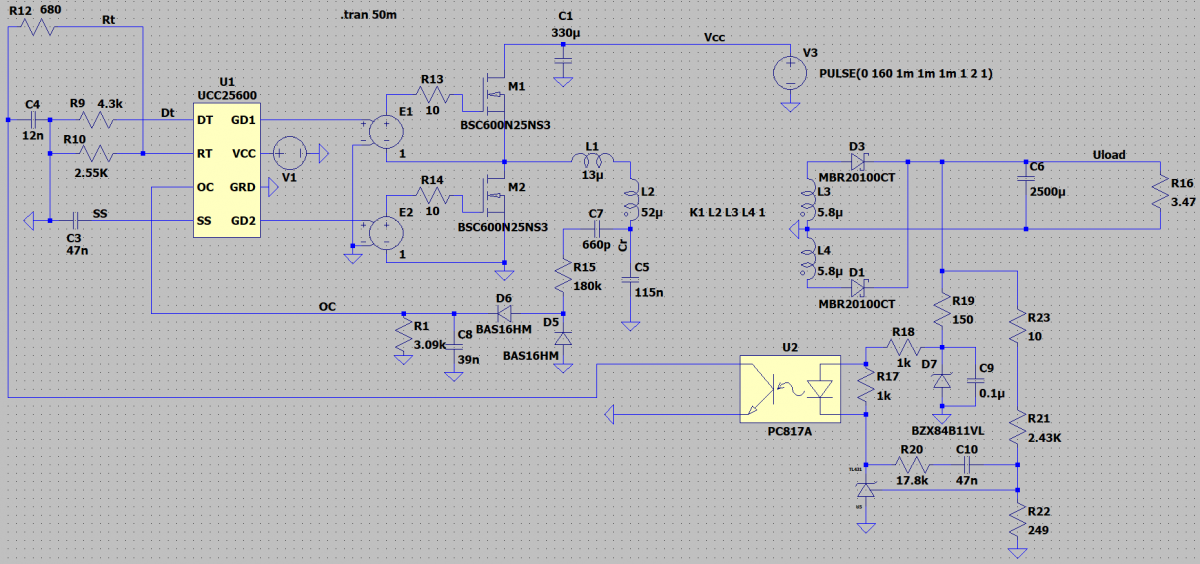Image resolution: width=1200 pixels, height=564 pixels.
Task: Click the 3.47 value of R16
Action: pos(1184,202)
